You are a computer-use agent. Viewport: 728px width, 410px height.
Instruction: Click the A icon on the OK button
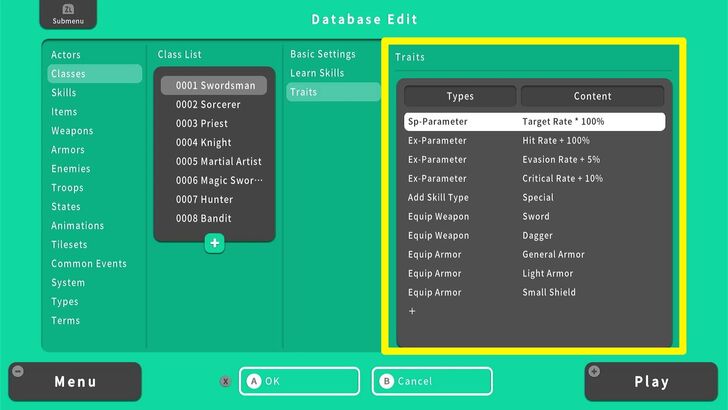254,381
